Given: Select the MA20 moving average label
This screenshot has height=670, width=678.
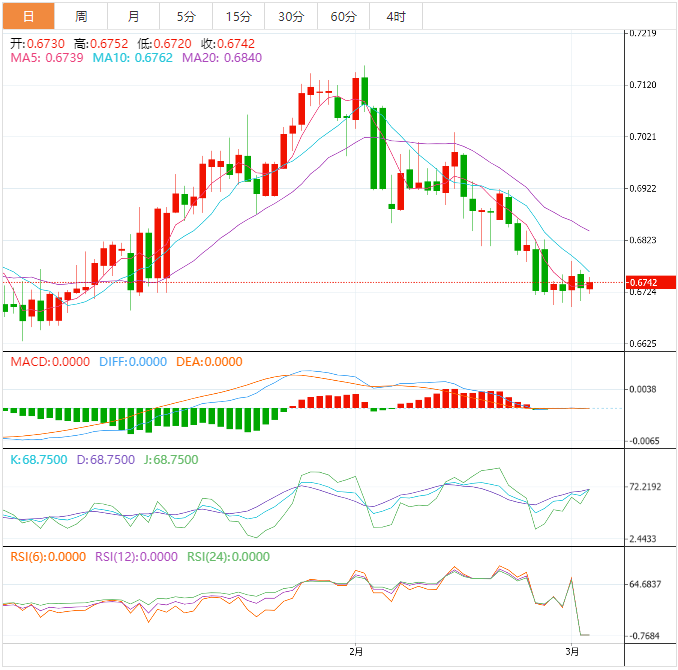Looking at the screenshot, I should click(222, 59).
